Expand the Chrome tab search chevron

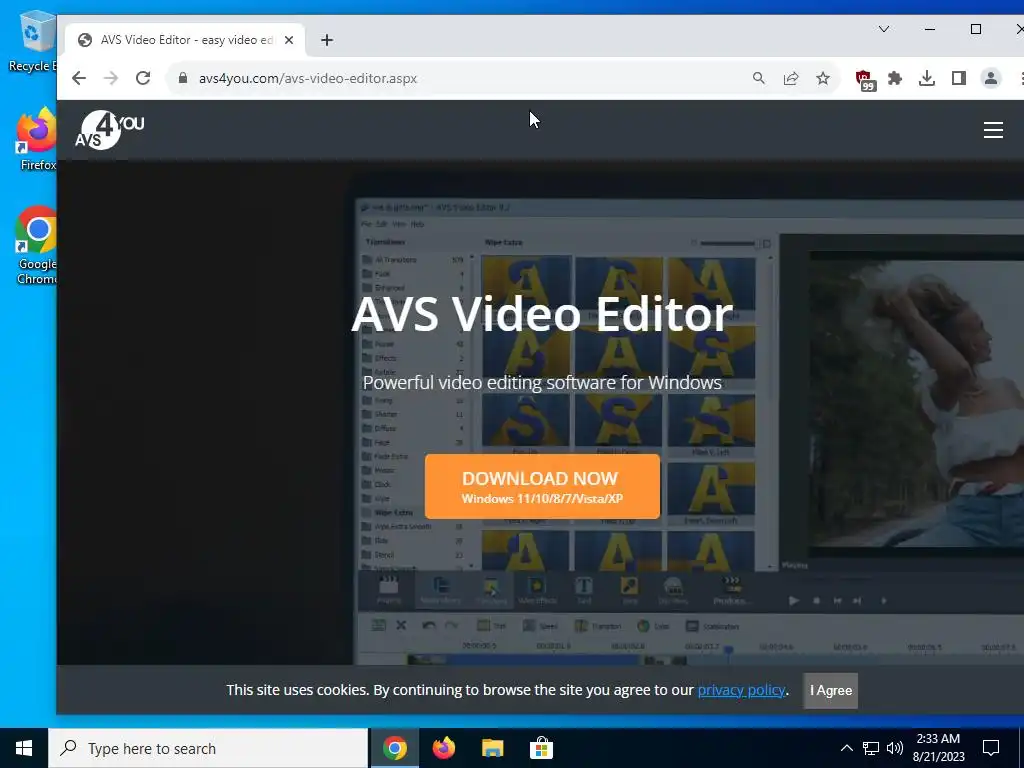(x=884, y=29)
